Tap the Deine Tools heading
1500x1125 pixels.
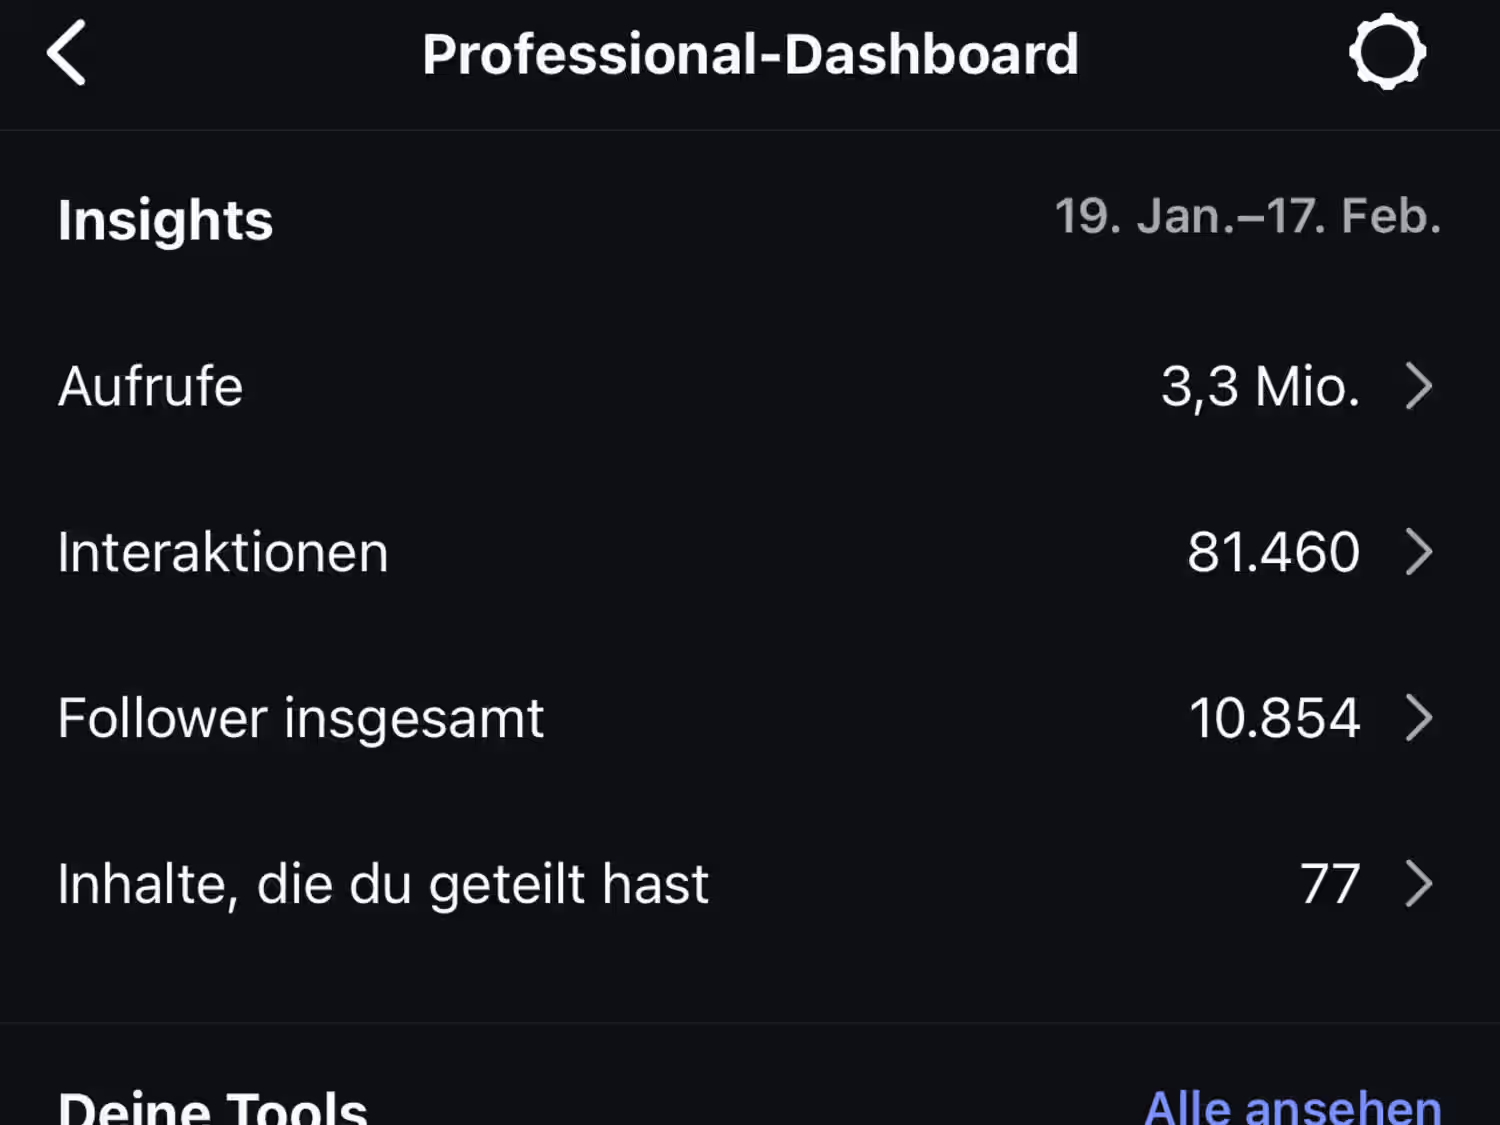(x=213, y=1106)
